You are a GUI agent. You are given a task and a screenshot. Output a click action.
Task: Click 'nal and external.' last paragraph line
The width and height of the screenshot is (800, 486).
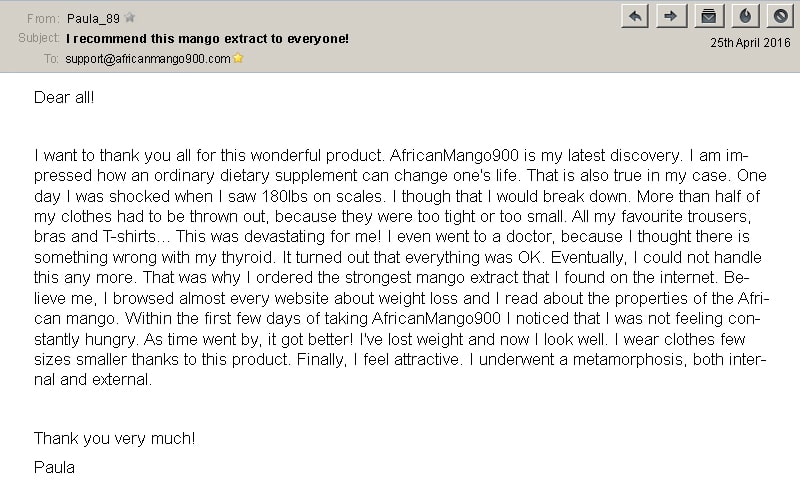(93, 379)
